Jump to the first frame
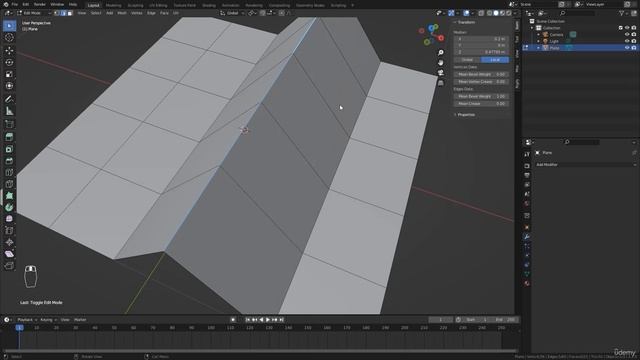Viewport: 640px width, 360px height. (248, 320)
